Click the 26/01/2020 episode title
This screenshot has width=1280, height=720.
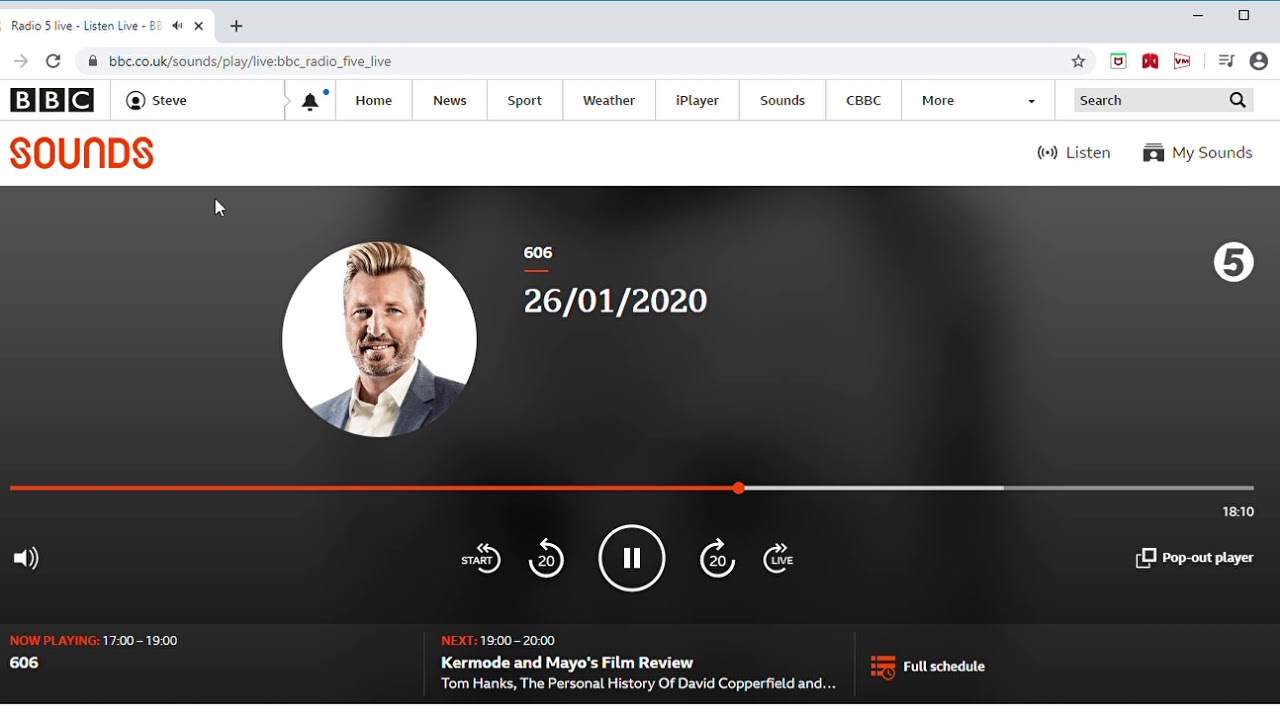(615, 301)
